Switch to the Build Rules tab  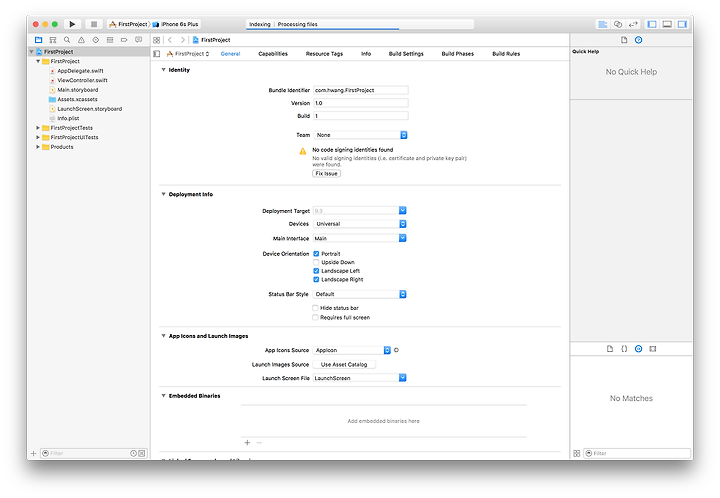(506, 54)
